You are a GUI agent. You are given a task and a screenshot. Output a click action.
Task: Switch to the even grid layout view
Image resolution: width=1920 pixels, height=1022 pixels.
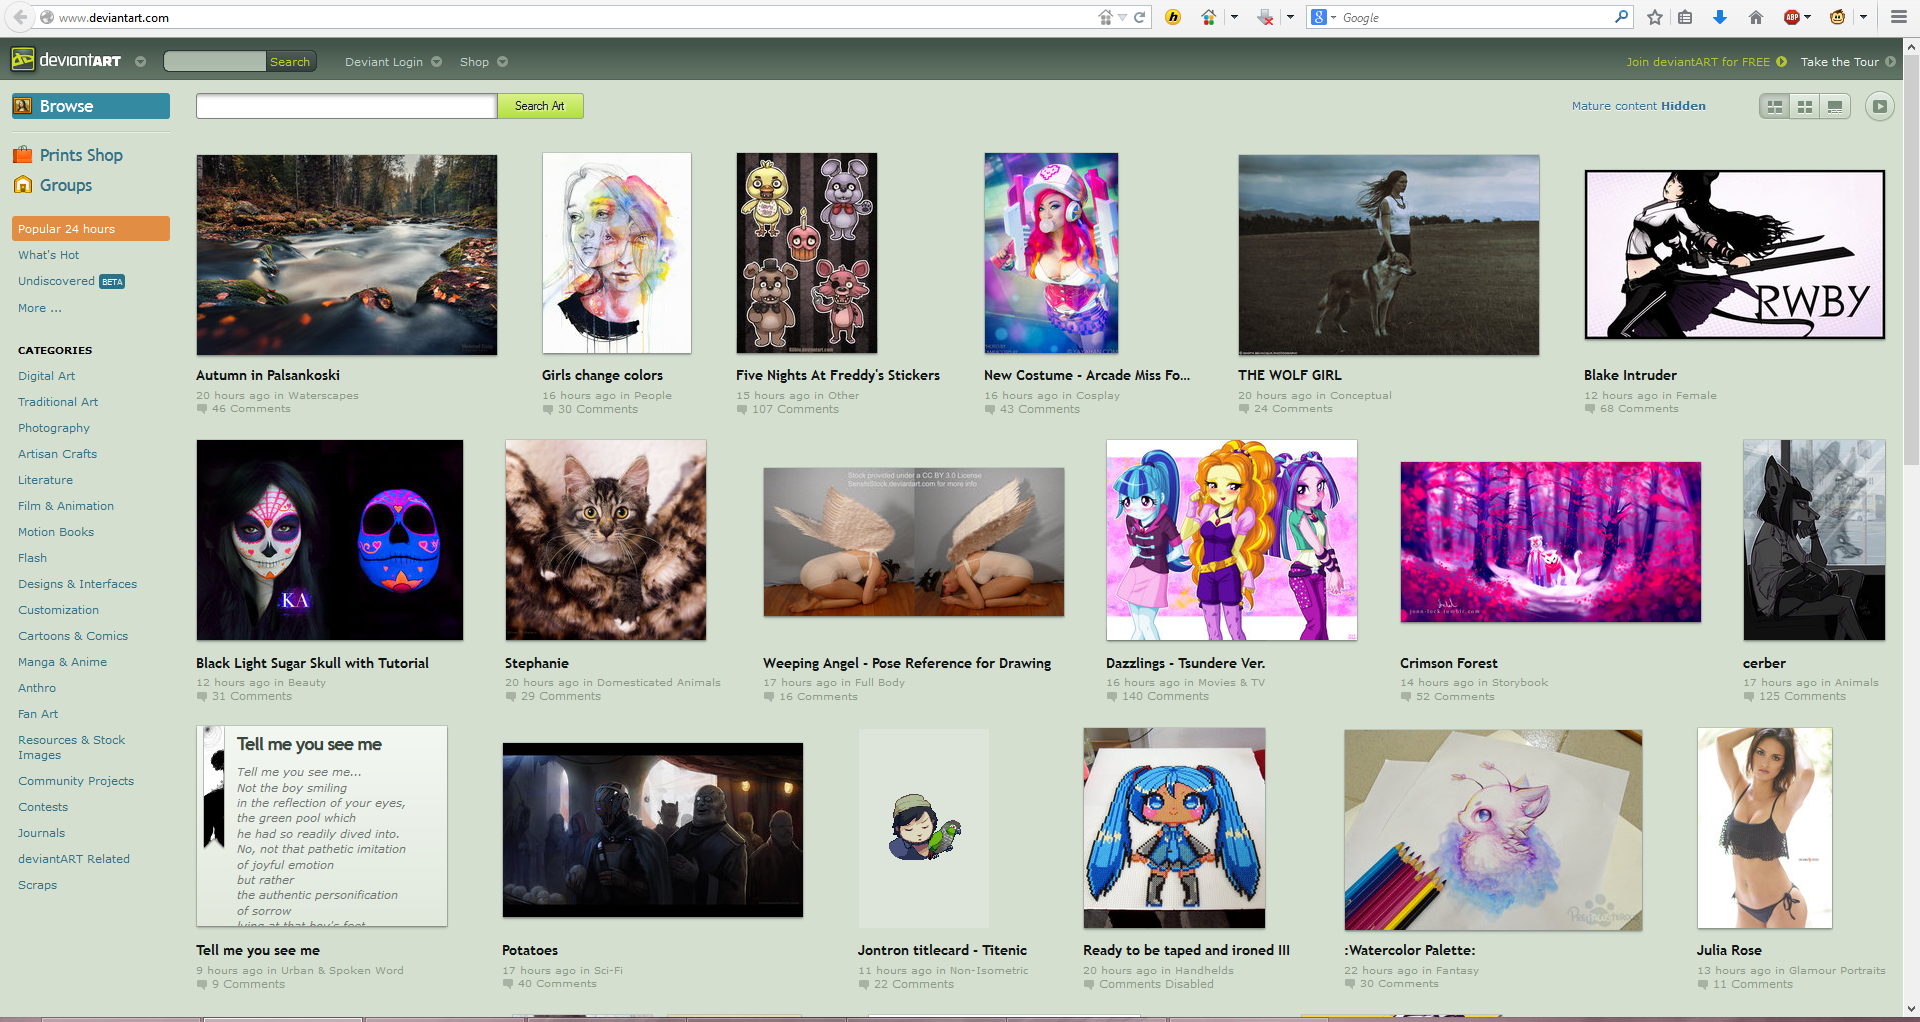pyautogui.click(x=1805, y=106)
